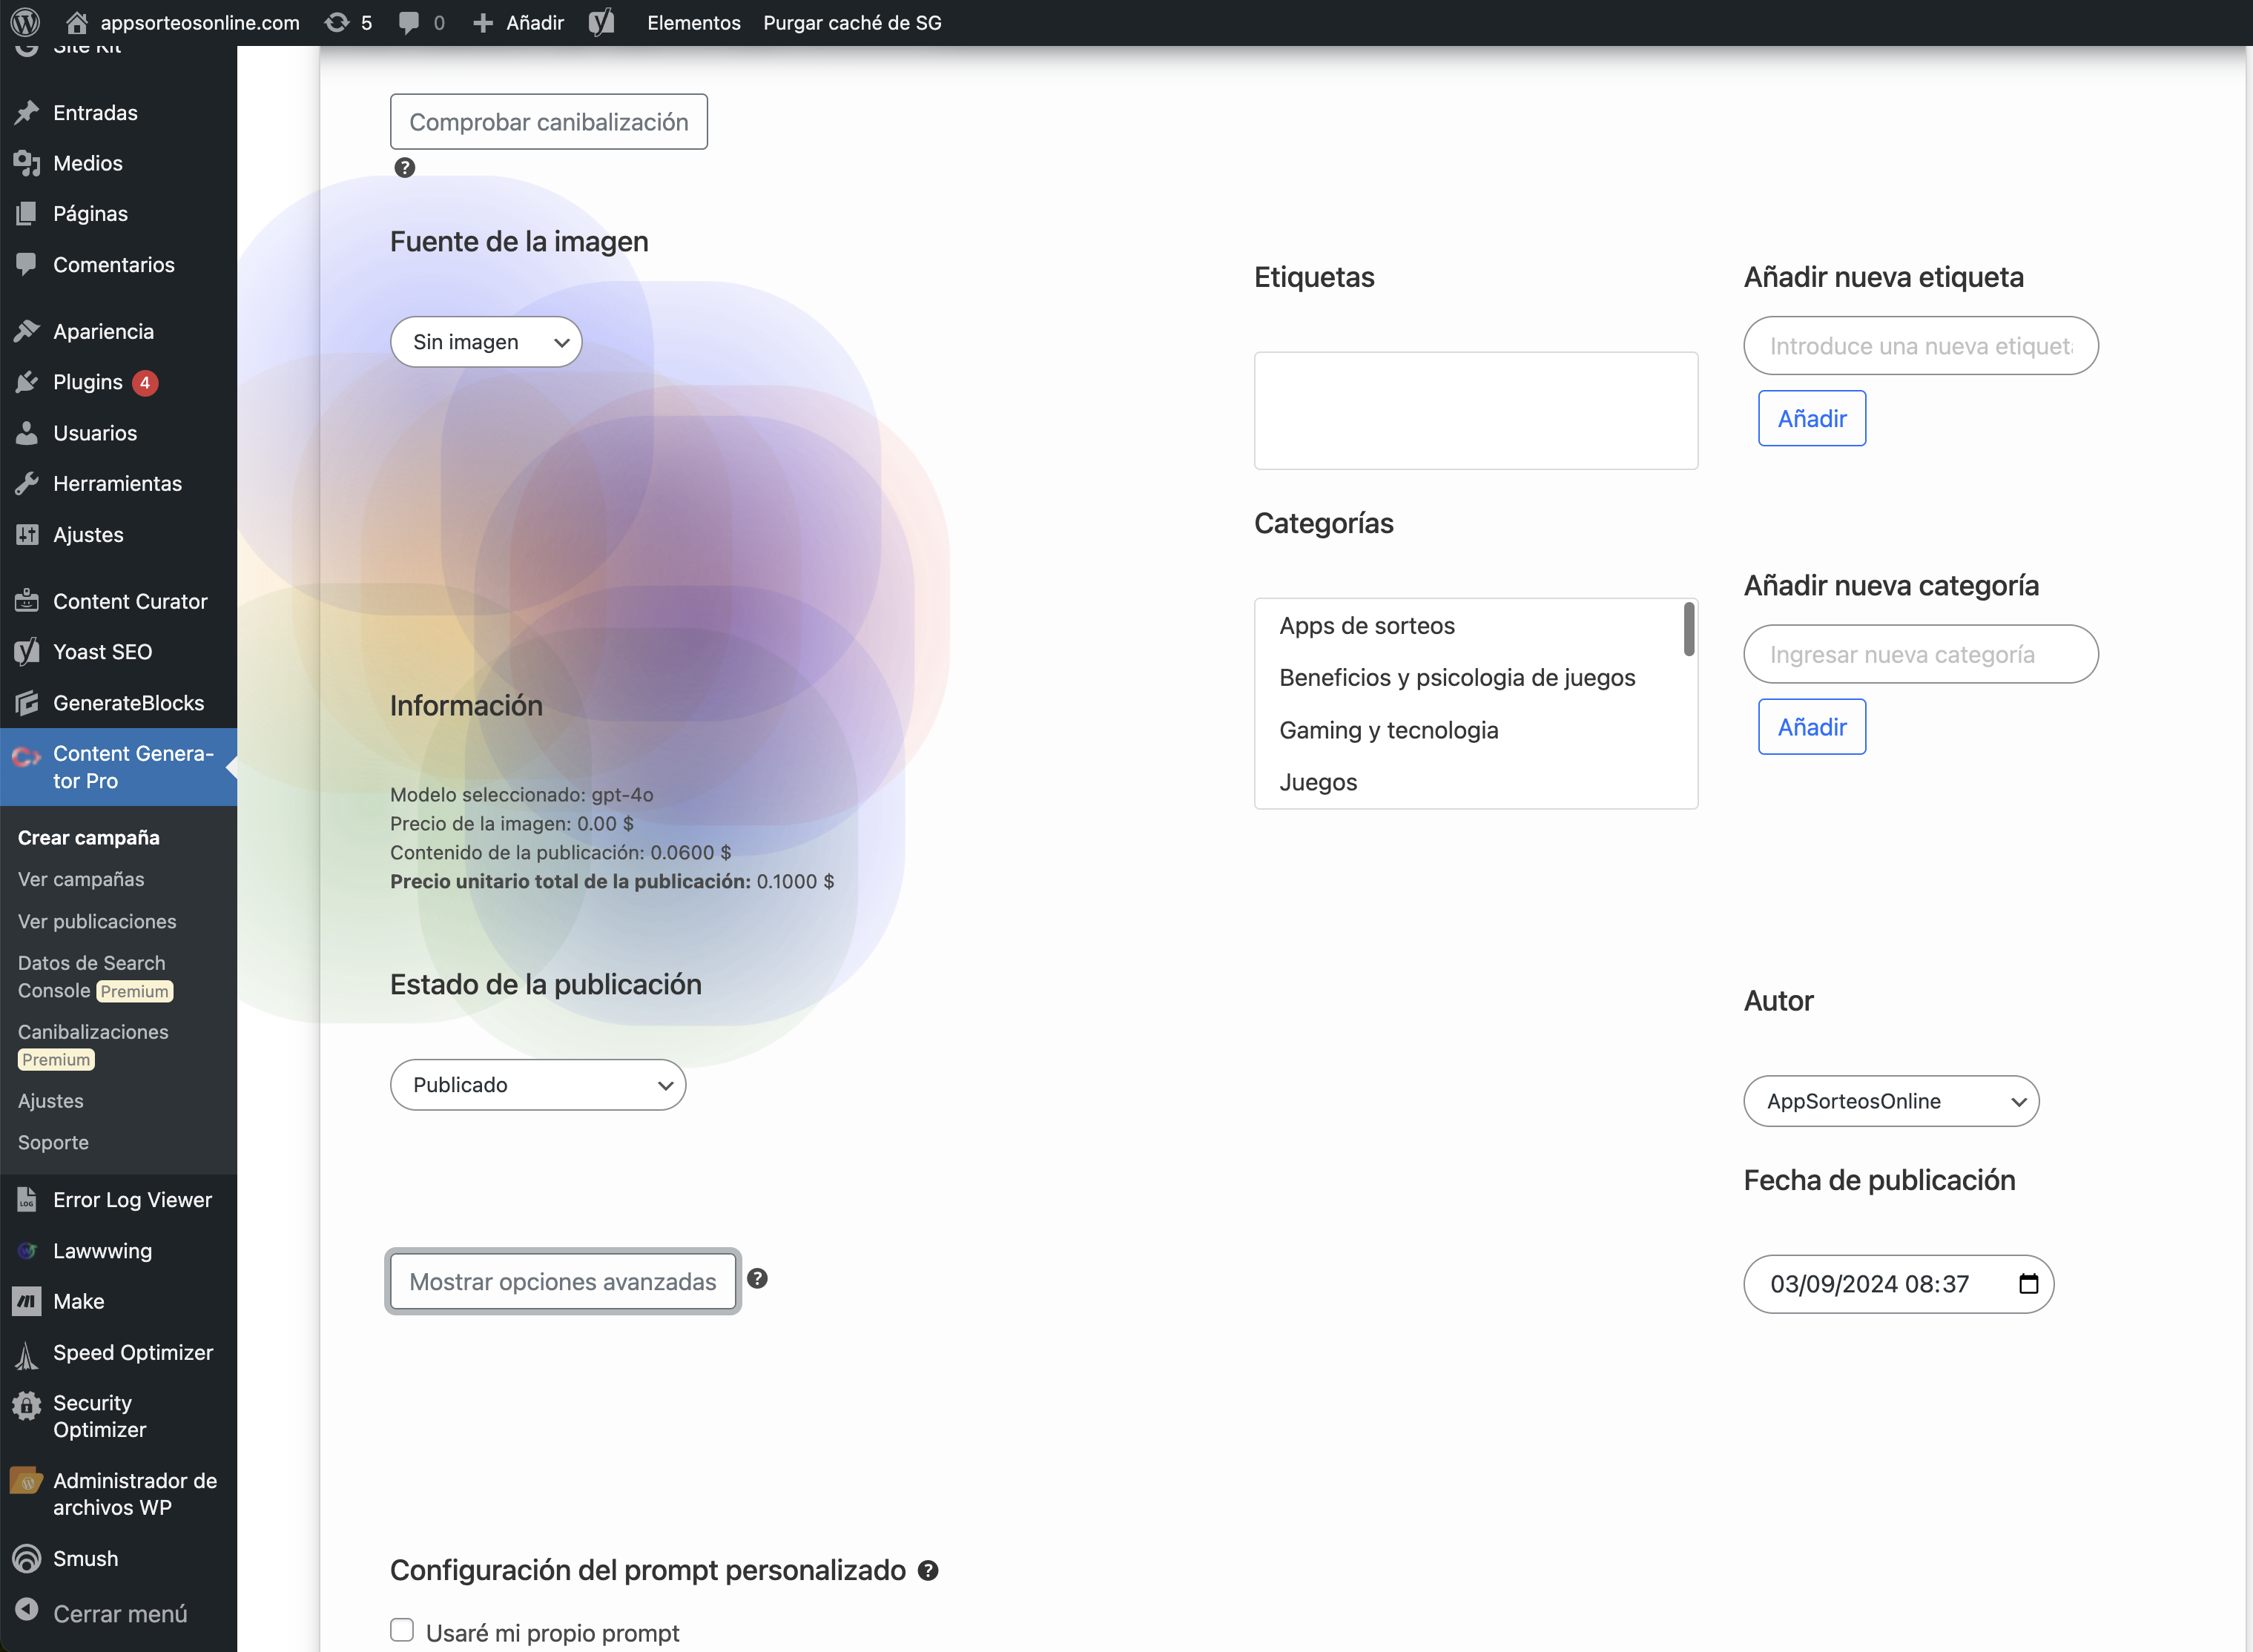Click the Make sidebar icon
The width and height of the screenshot is (2253, 1652).
pyautogui.click(x=27, y=1301)
